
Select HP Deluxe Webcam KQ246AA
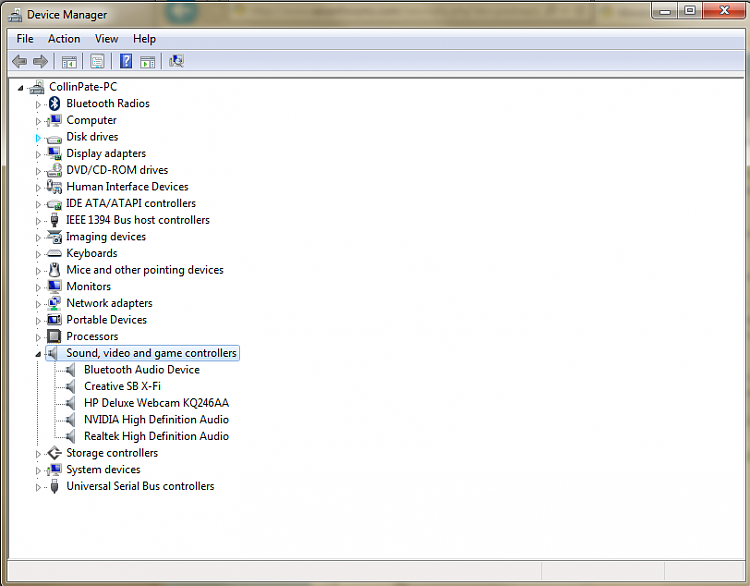click(156, 403)
